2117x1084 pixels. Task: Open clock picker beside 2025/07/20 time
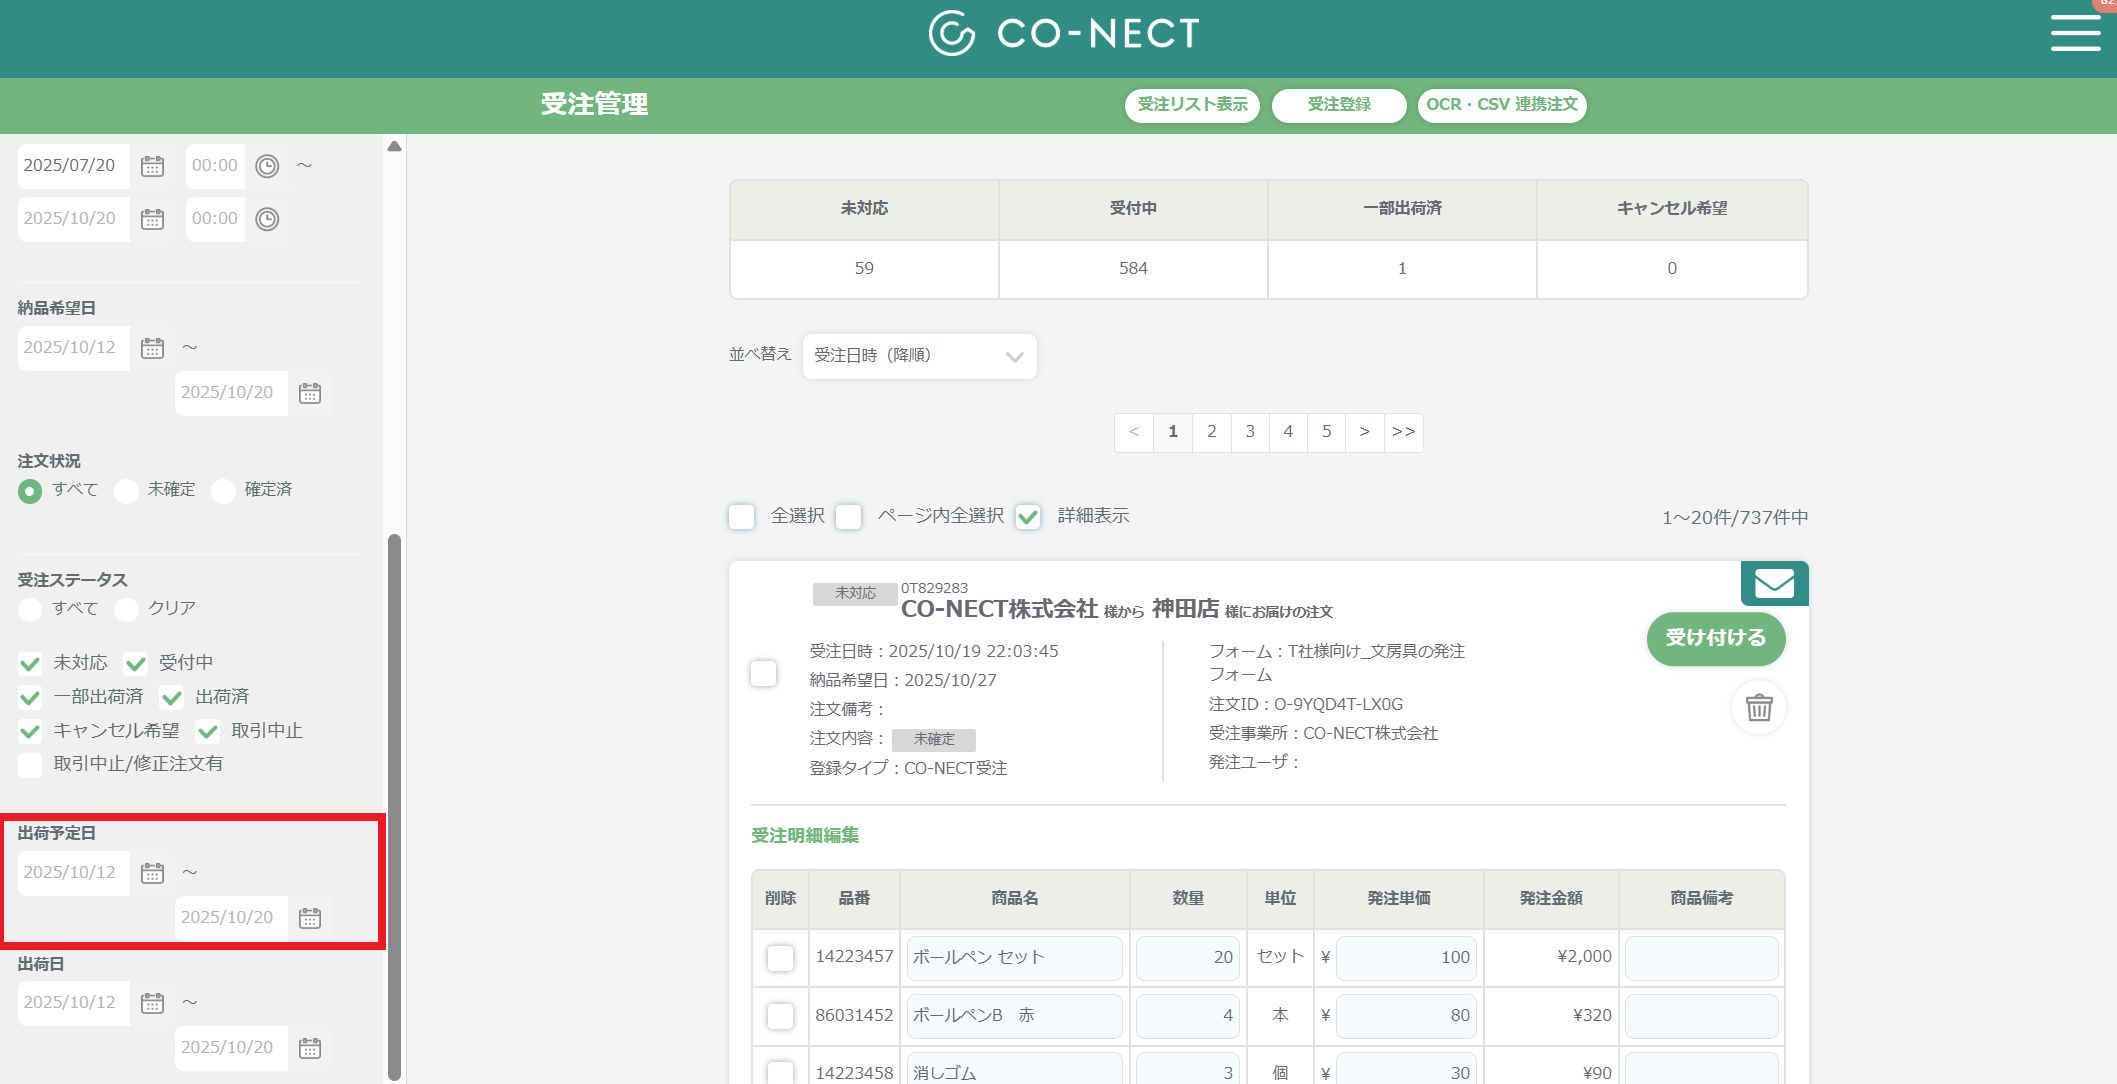[x=267, y=166]
